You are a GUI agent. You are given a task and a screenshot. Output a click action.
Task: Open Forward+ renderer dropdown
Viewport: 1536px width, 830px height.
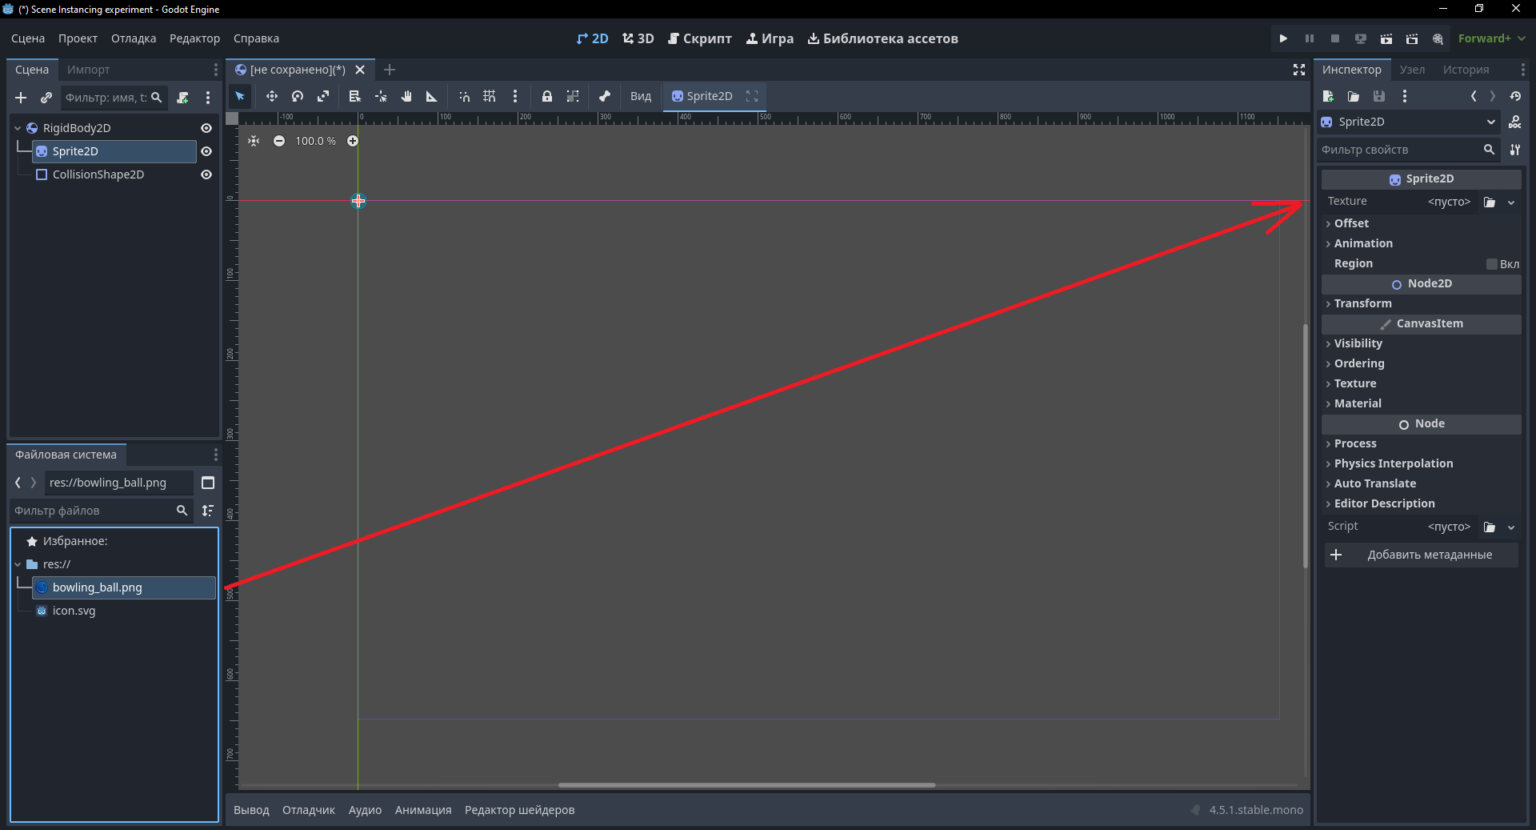coord(1492,39)
